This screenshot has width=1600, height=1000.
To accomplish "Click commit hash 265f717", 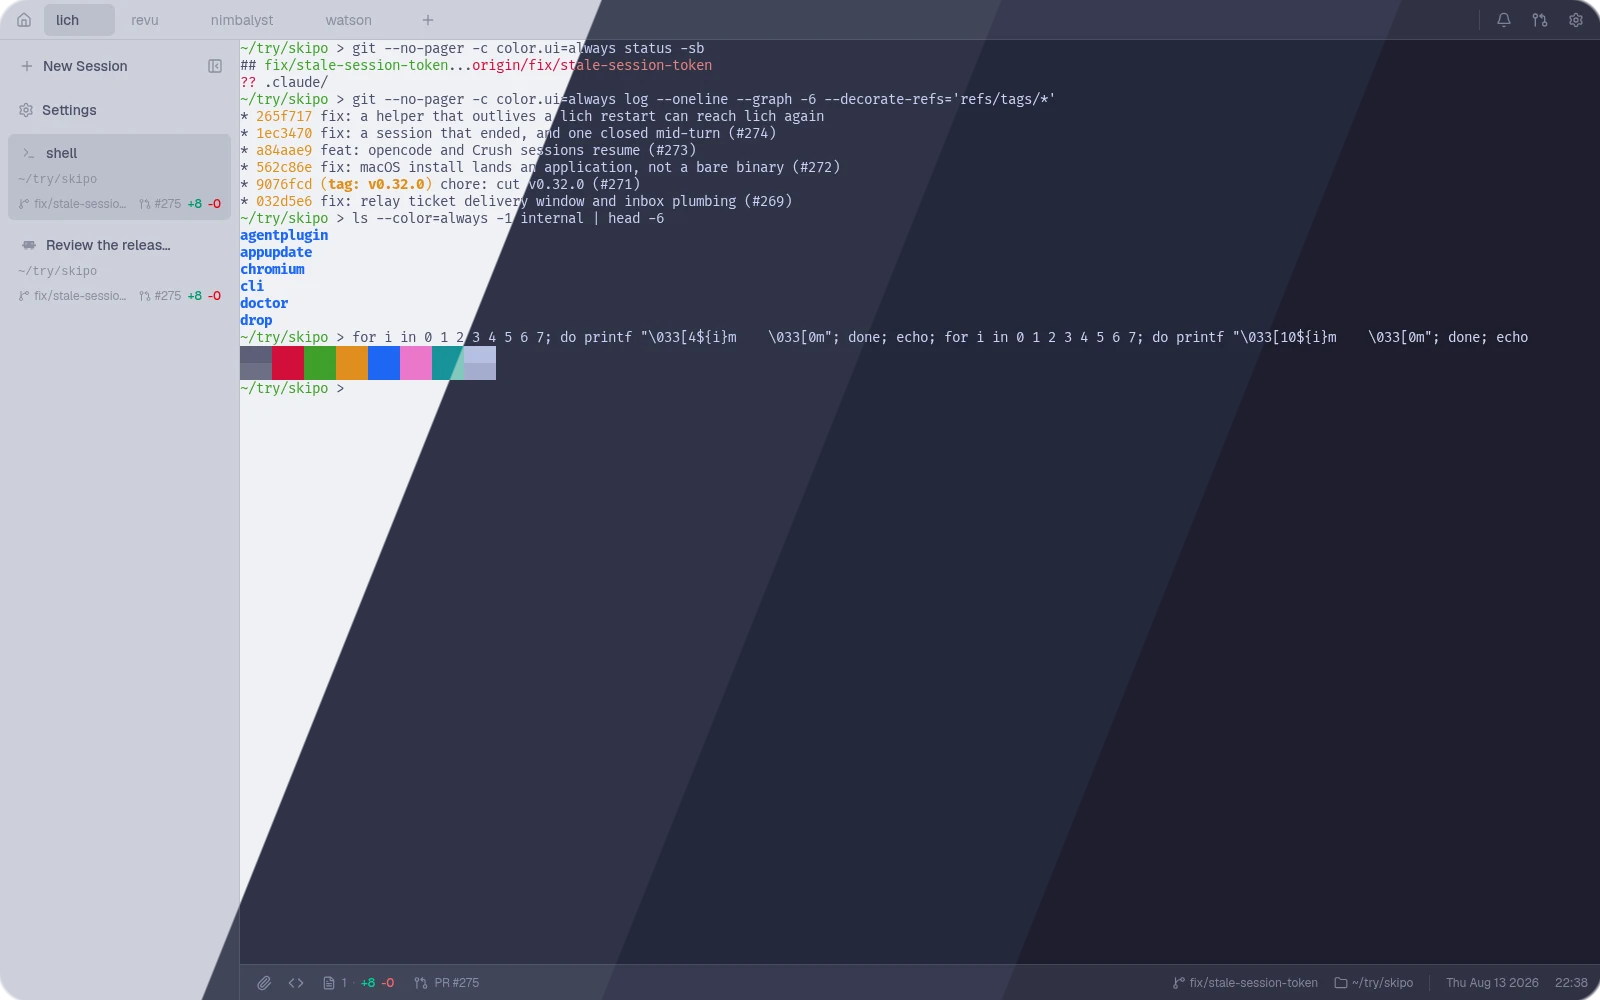I will pos(284,116).
